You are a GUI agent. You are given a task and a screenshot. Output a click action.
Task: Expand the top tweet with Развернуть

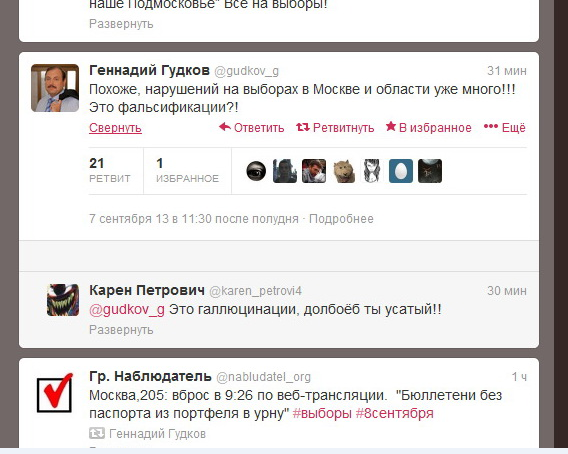pos(121,24)
